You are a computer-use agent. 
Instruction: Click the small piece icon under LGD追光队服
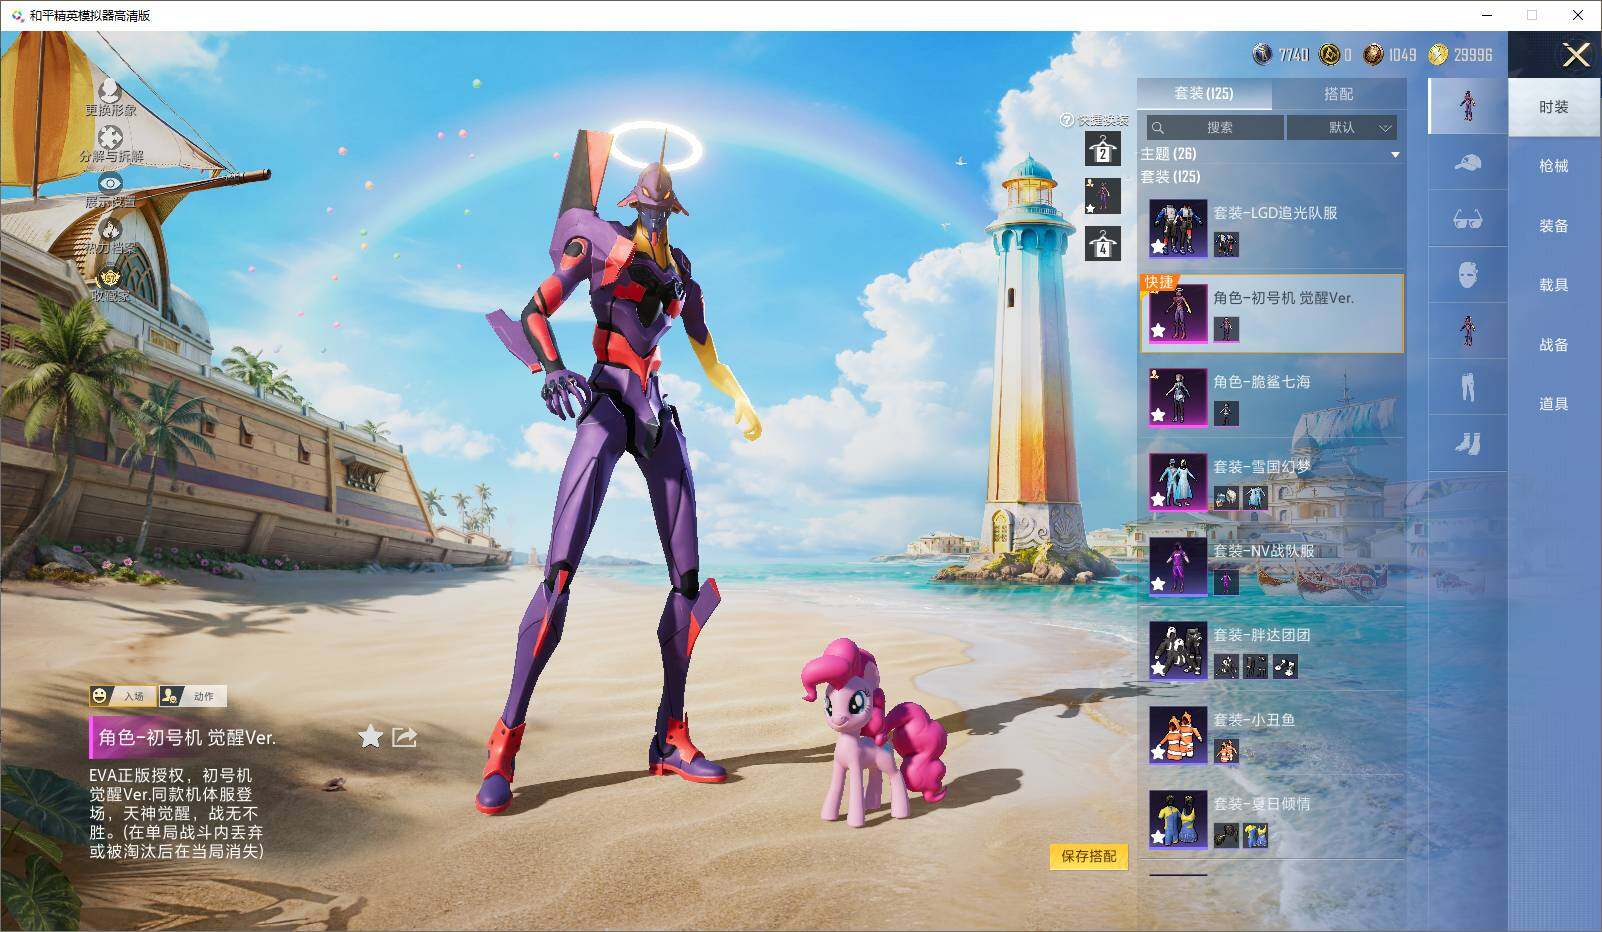point(1226,244)
